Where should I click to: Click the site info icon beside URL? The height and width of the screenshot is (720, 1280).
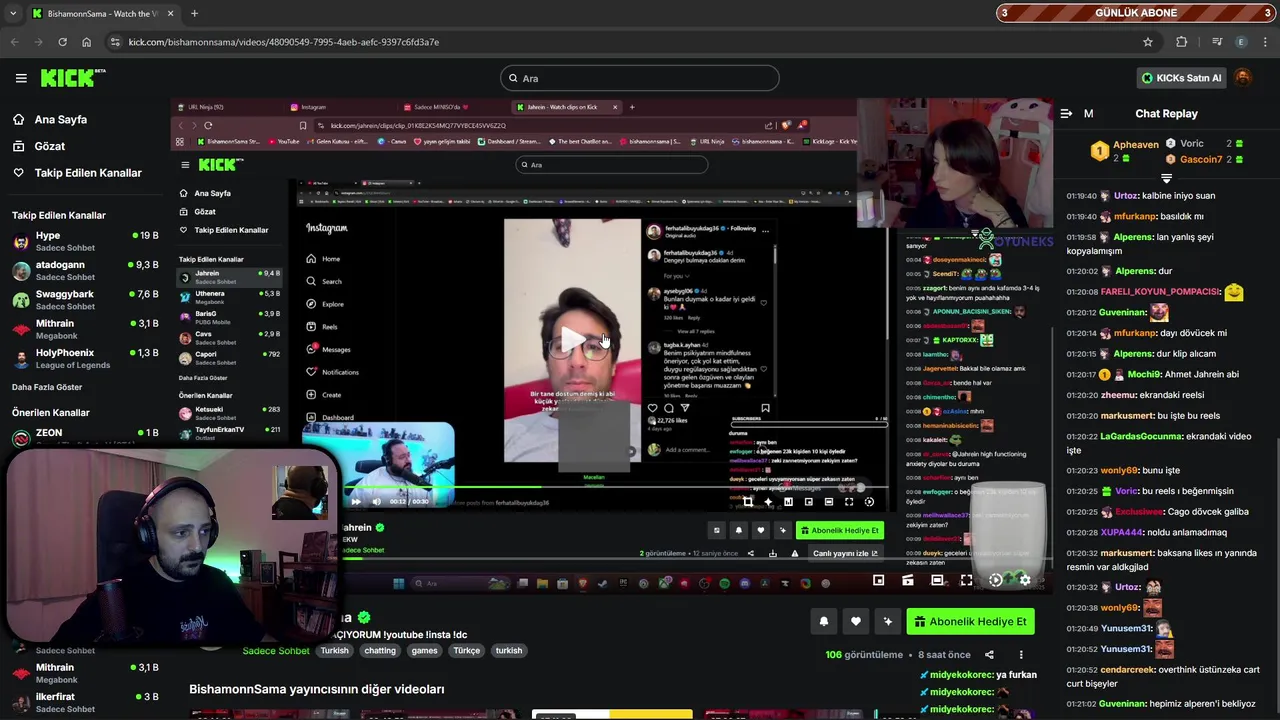point(115,42)
